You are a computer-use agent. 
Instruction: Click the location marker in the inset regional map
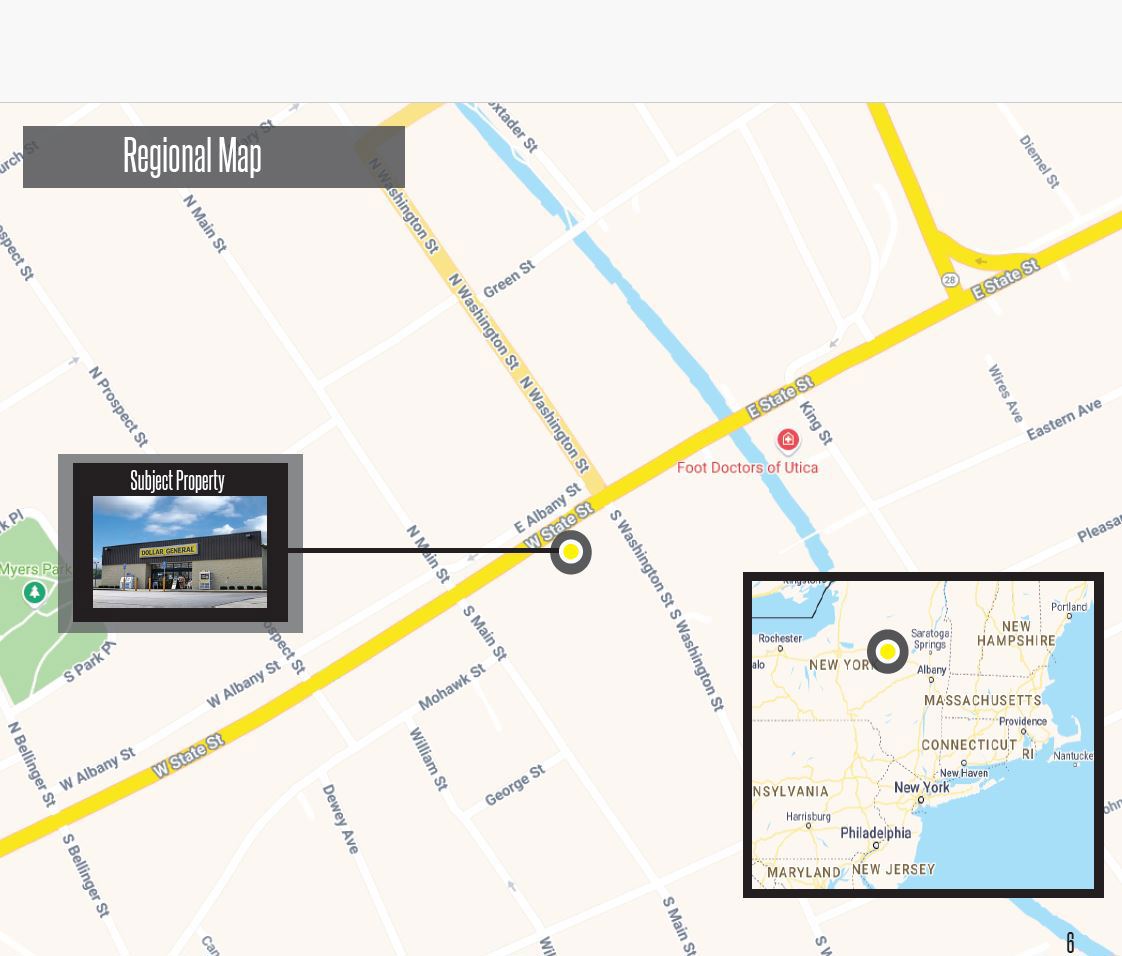coord(887,651)
